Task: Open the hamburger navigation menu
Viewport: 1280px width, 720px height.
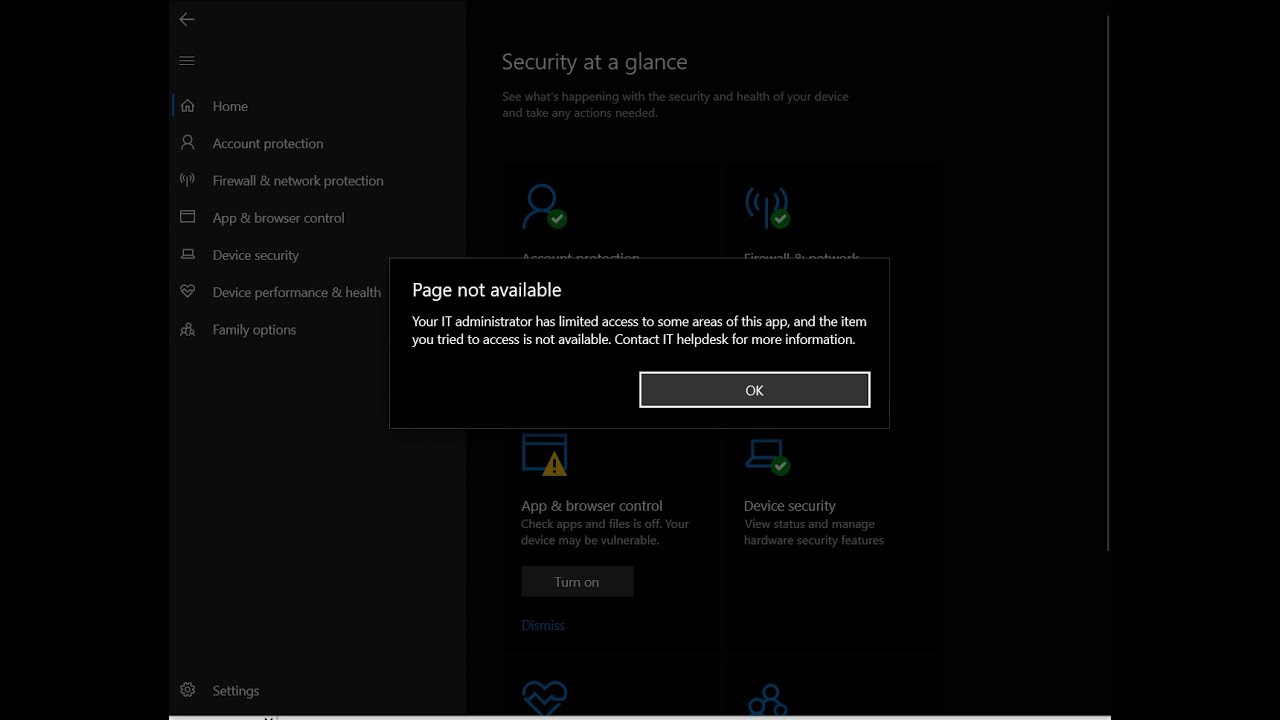Action: coord(187,61)
